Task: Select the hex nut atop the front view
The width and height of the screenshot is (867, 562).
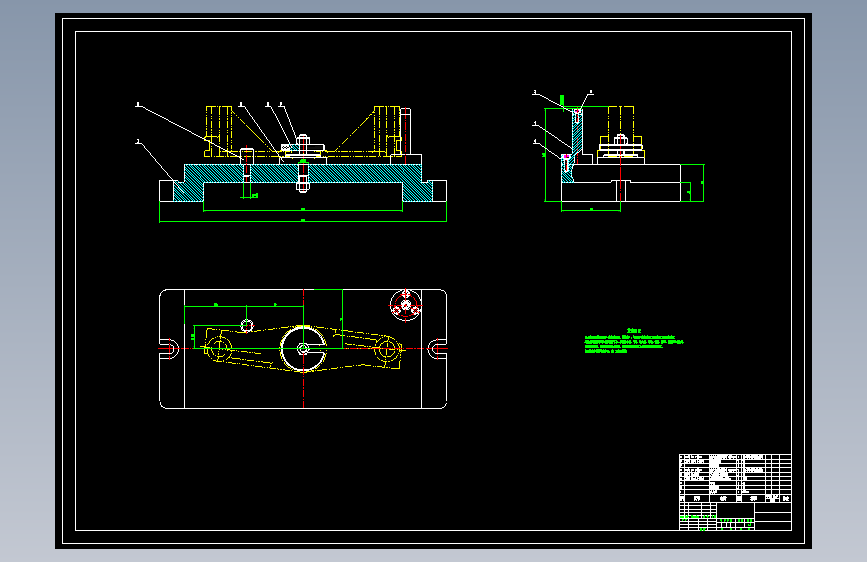Action: pyautogui.click(x=302, y=138)
